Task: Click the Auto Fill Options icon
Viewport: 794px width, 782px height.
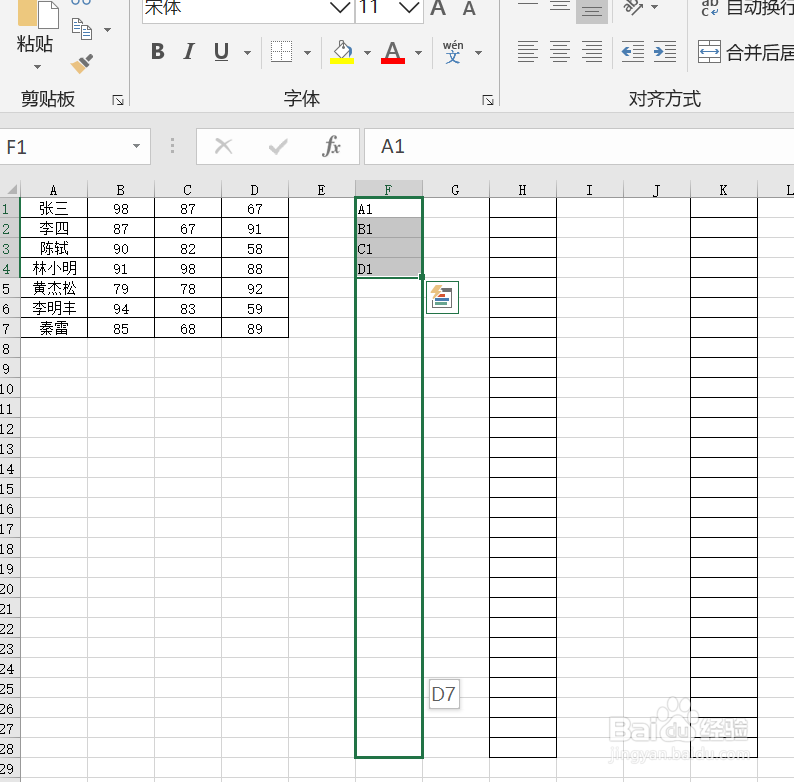Action: tap(442, 298)
